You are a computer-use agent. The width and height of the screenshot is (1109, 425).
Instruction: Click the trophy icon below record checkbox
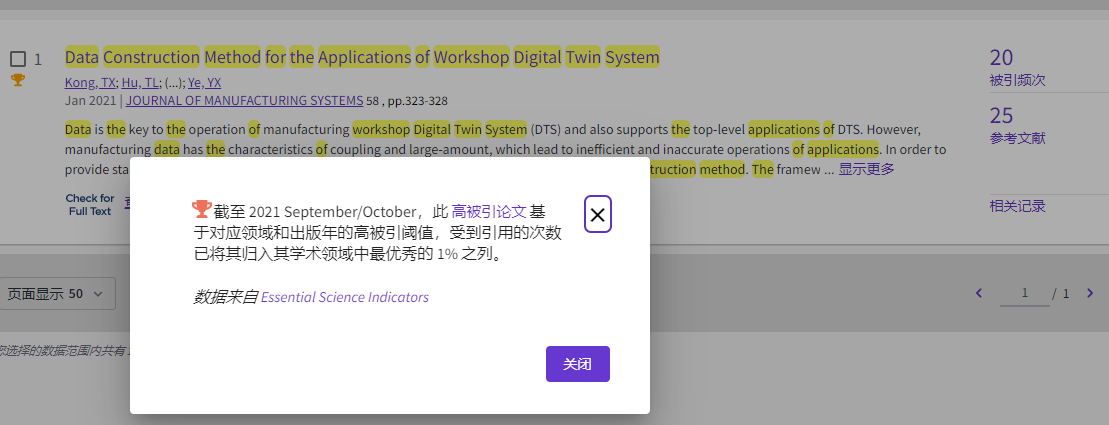pyautogui.click(x=18, y=80)
